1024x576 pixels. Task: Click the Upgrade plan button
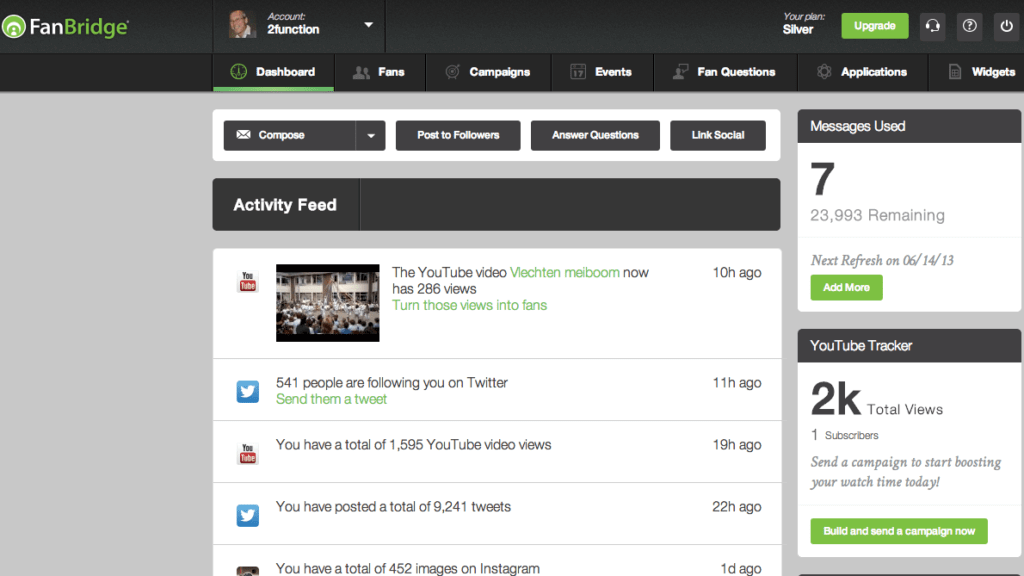[x=874, y=26]
